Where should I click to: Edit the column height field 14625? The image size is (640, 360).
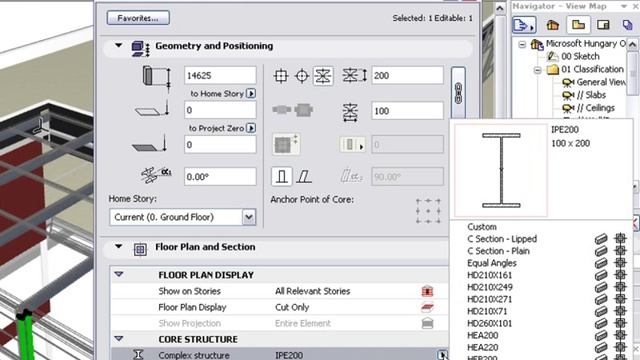220,76
